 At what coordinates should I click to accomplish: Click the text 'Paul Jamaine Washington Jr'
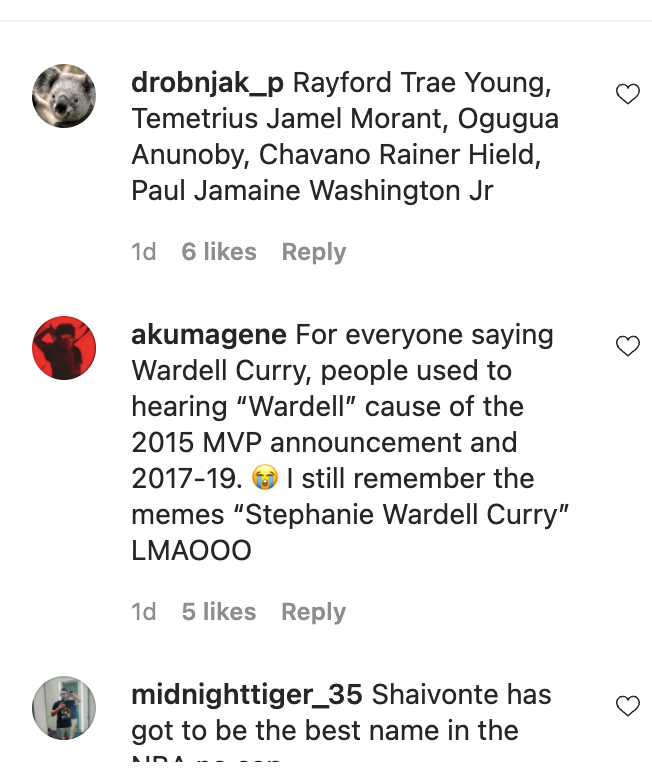[312, 191]
